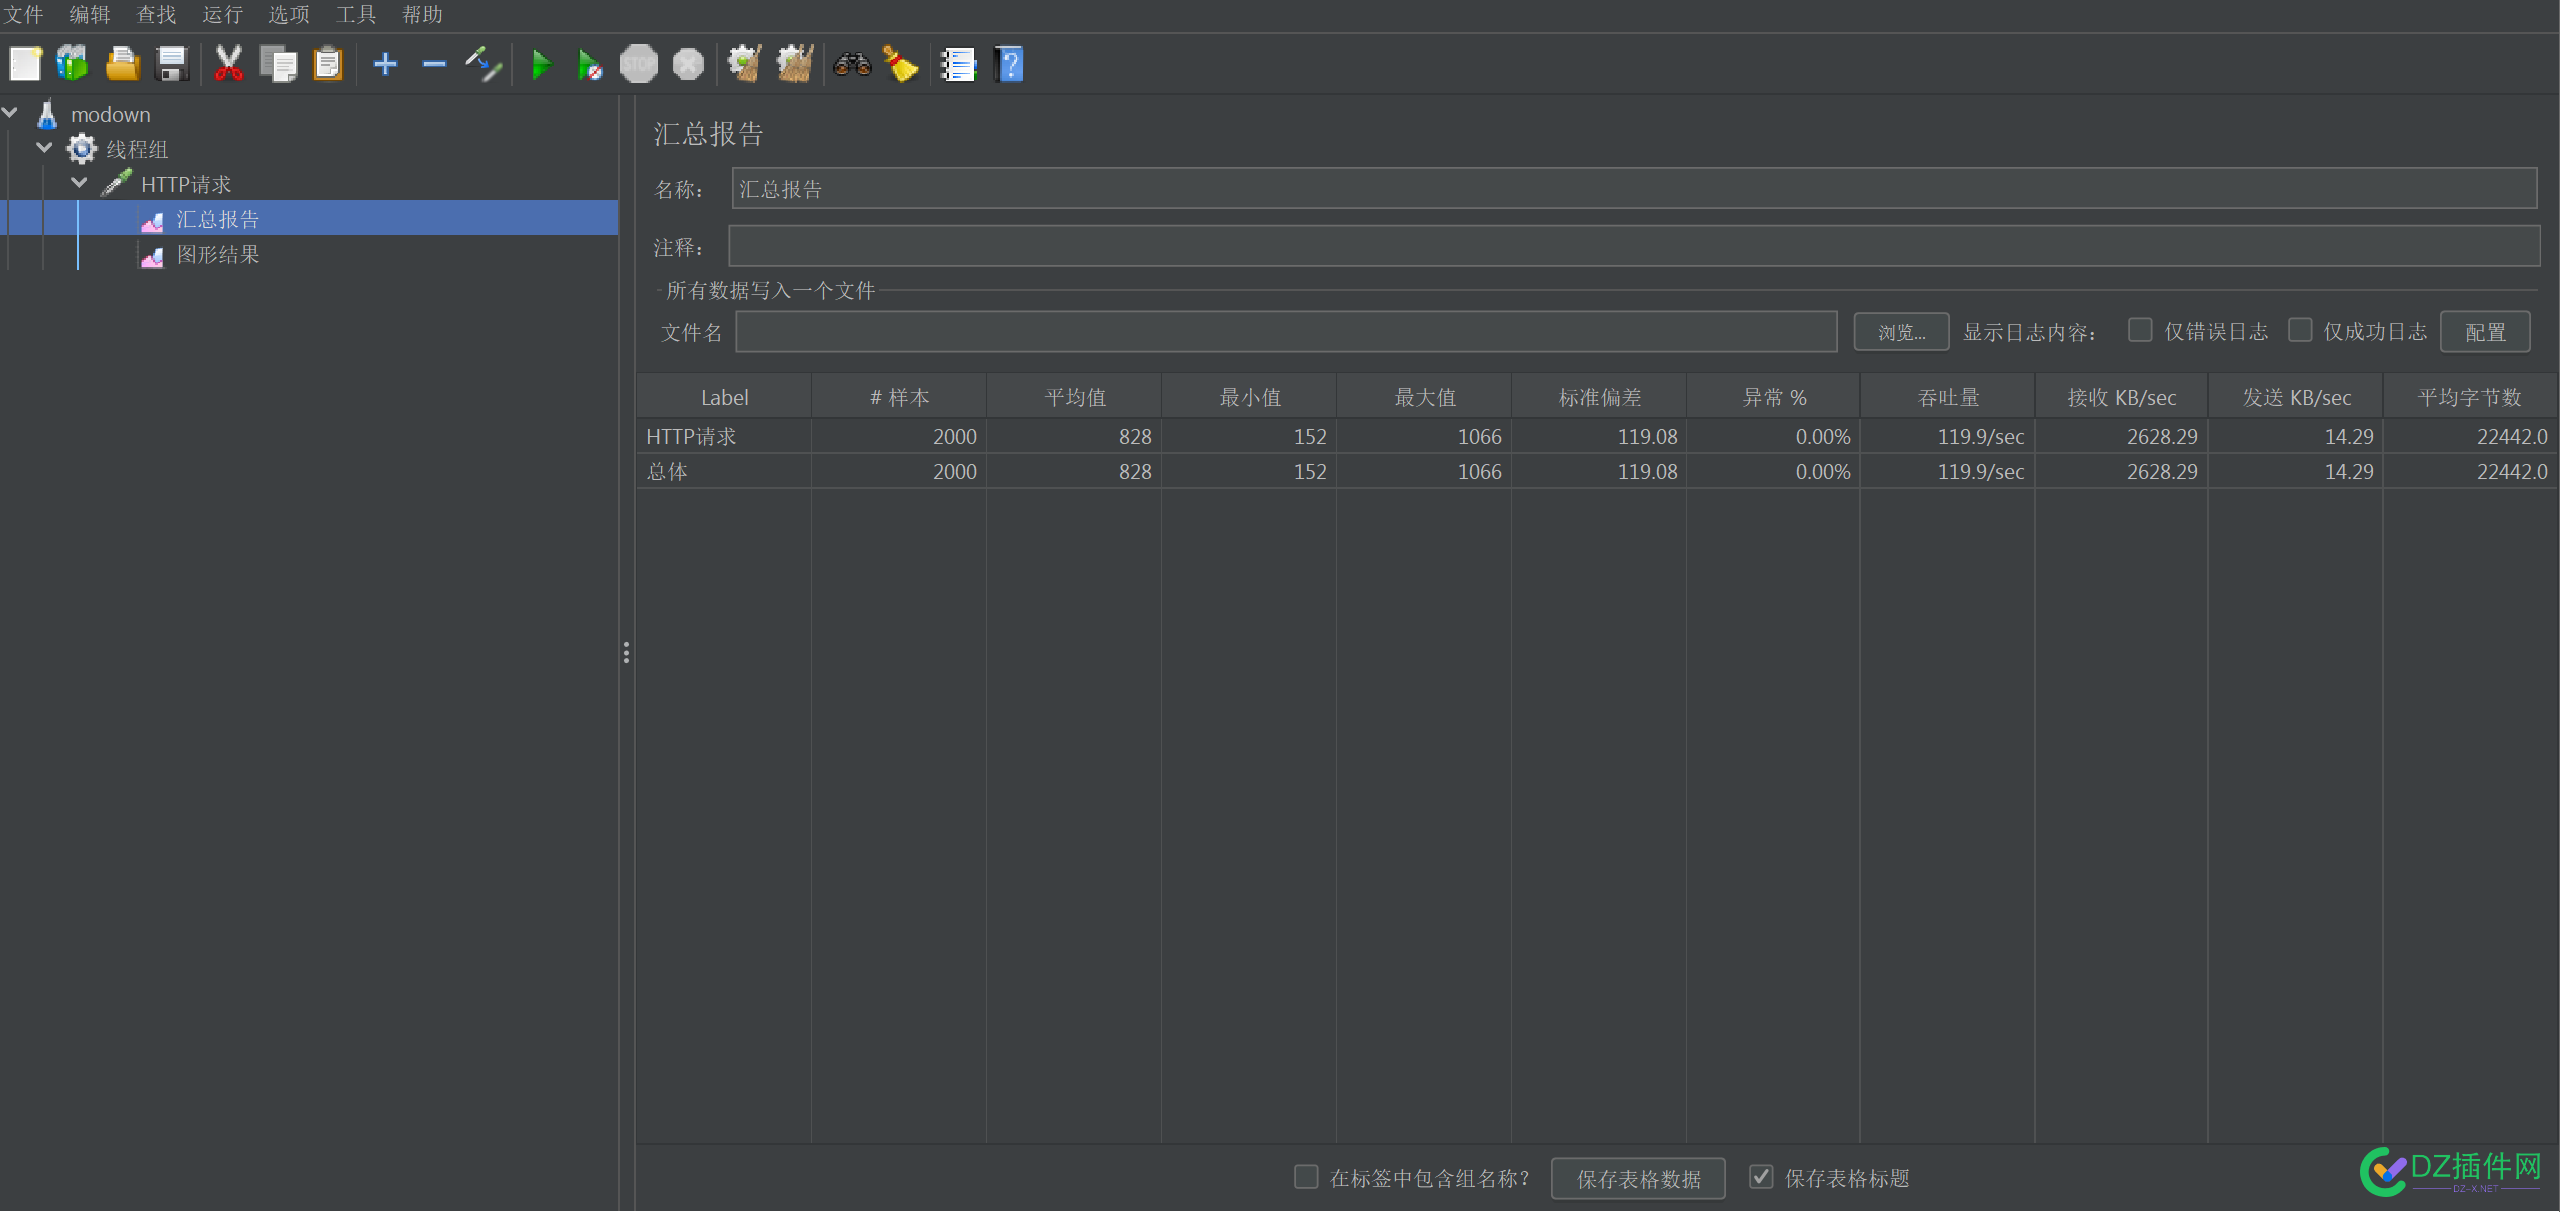The width and height of the screenshot is (2560, 1212).
Task: Click the 浏览... browse button
Action: point(1901,332)
